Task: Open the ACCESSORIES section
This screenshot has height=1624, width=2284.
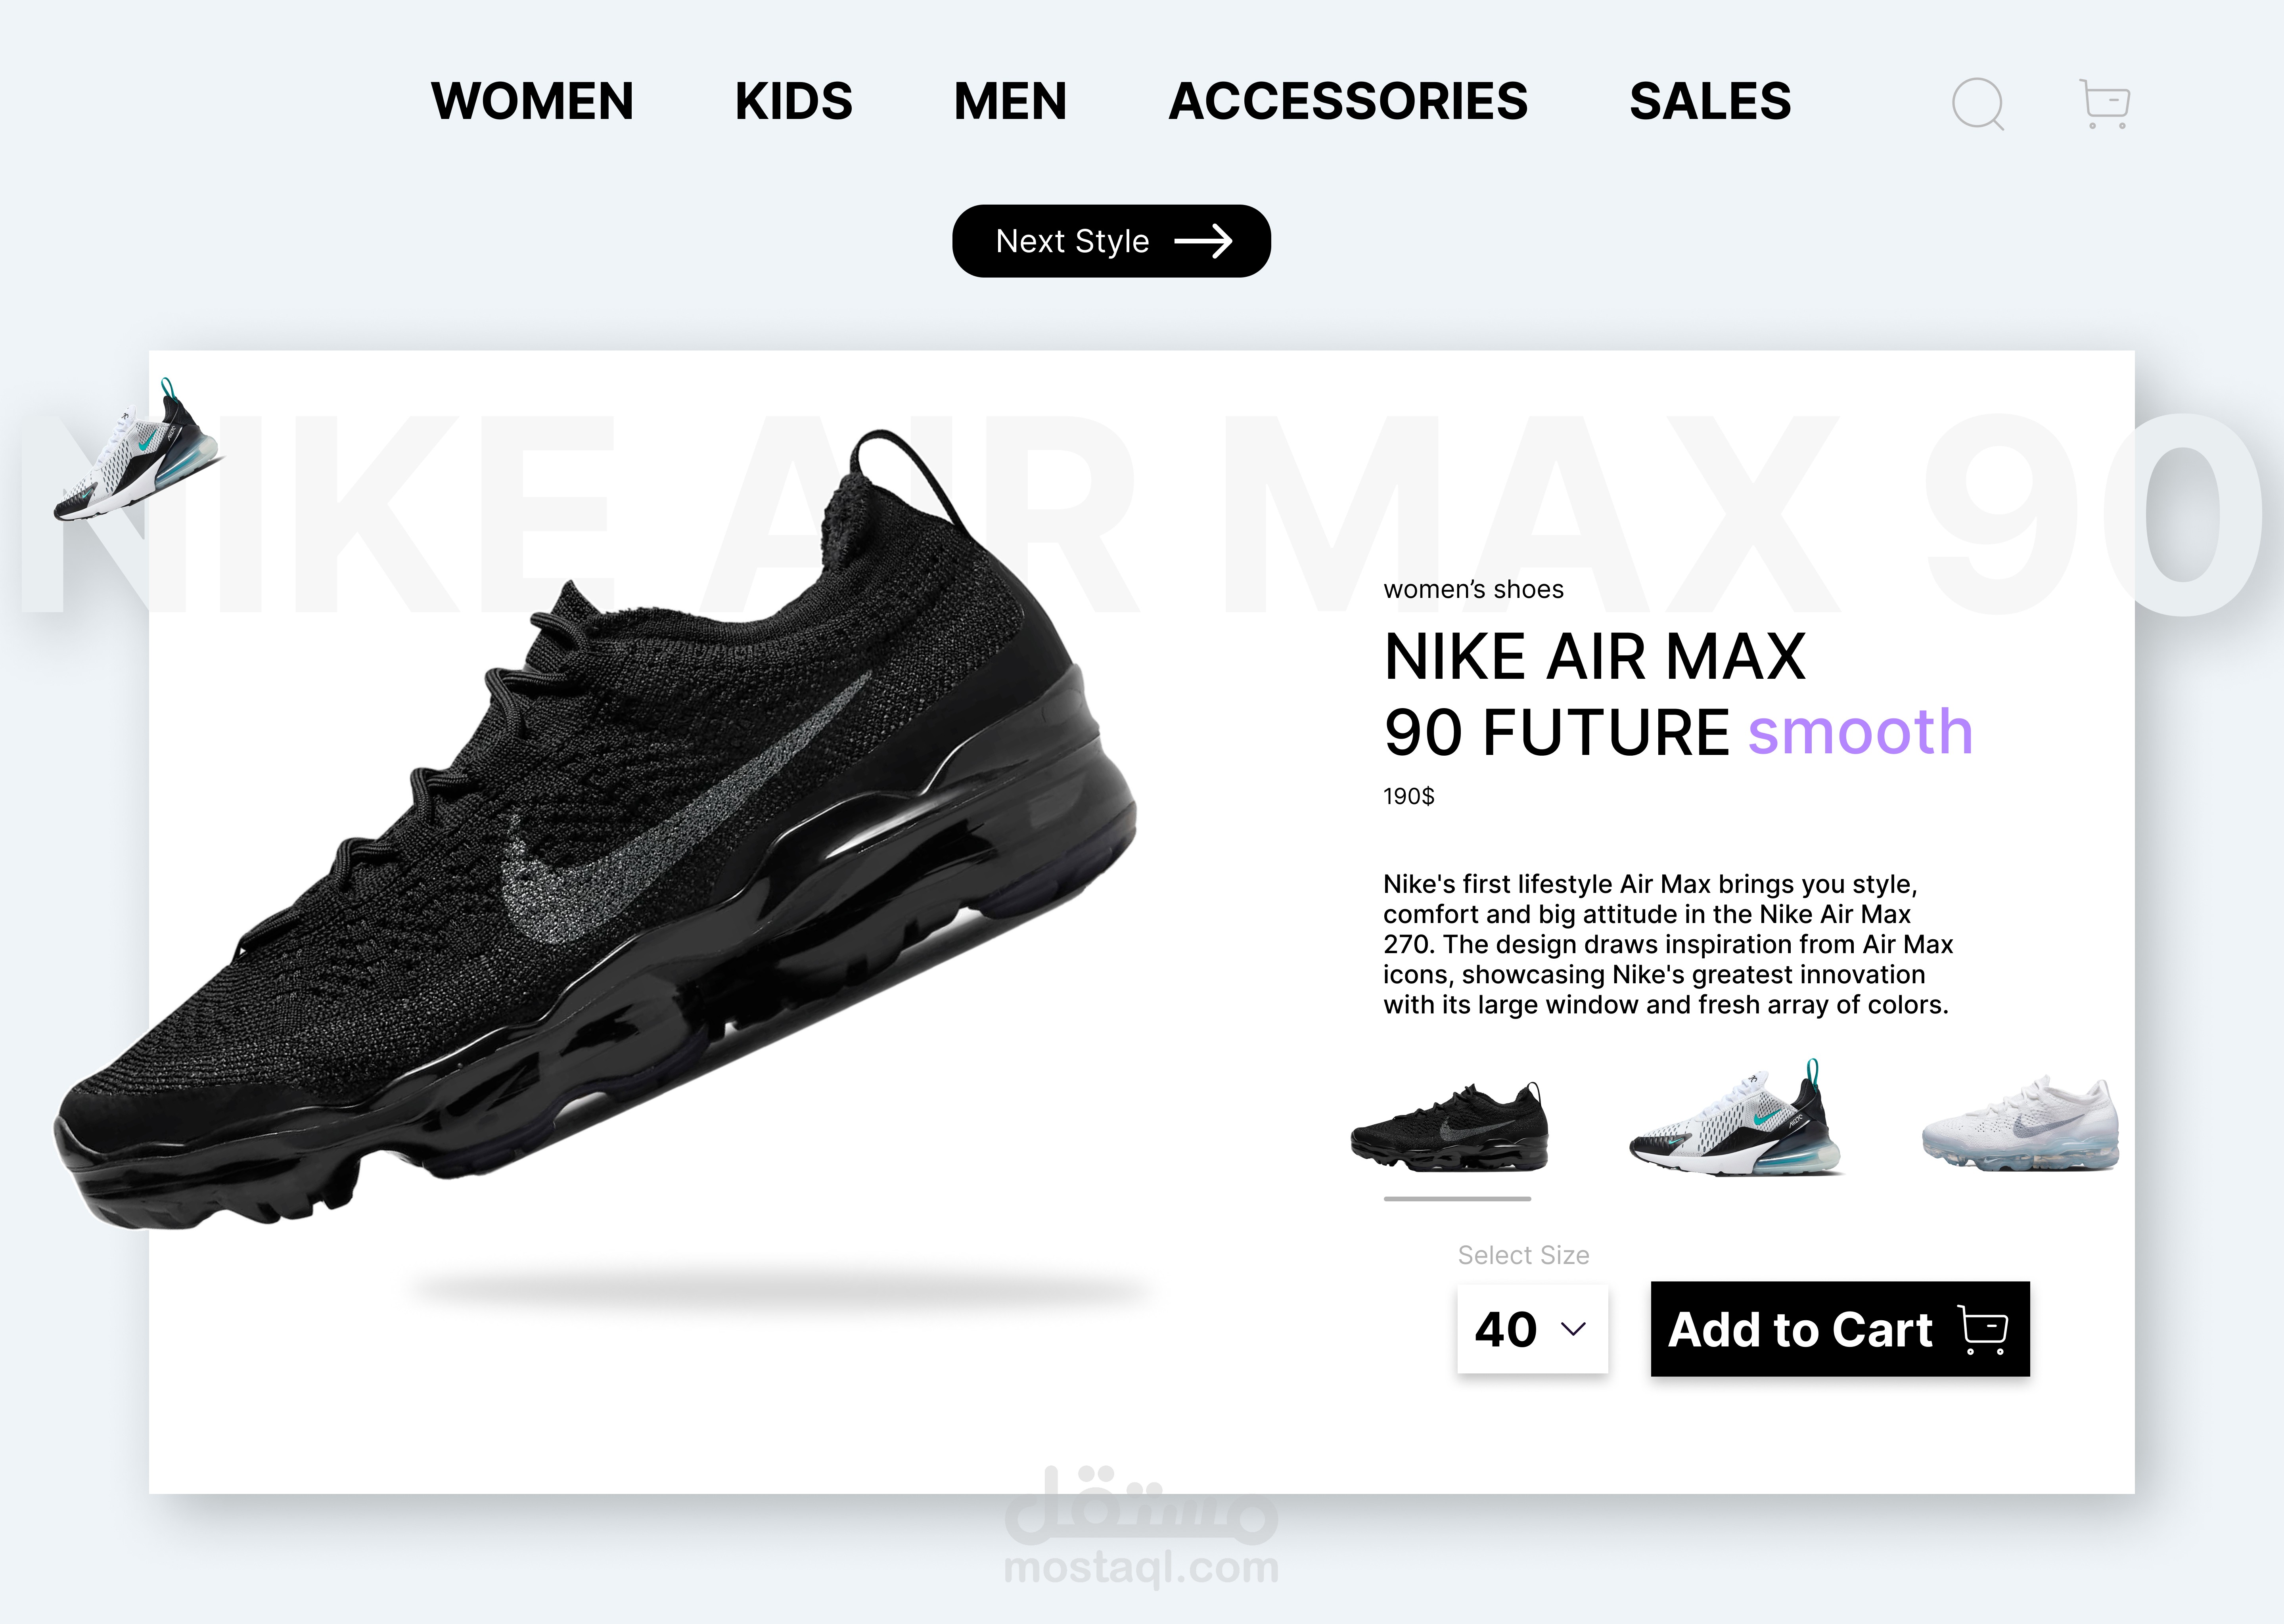Action: click(x=1348, y=102)
